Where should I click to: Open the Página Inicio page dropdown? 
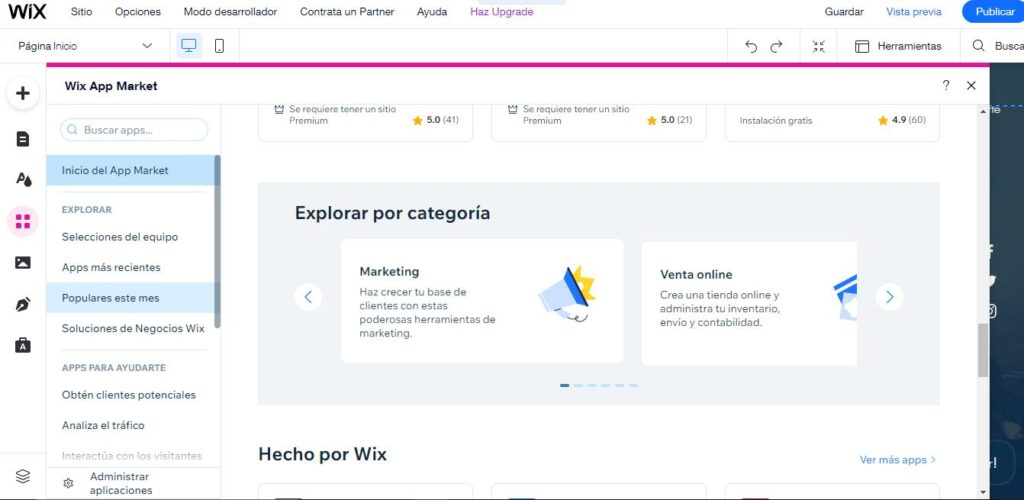(85, 46)
